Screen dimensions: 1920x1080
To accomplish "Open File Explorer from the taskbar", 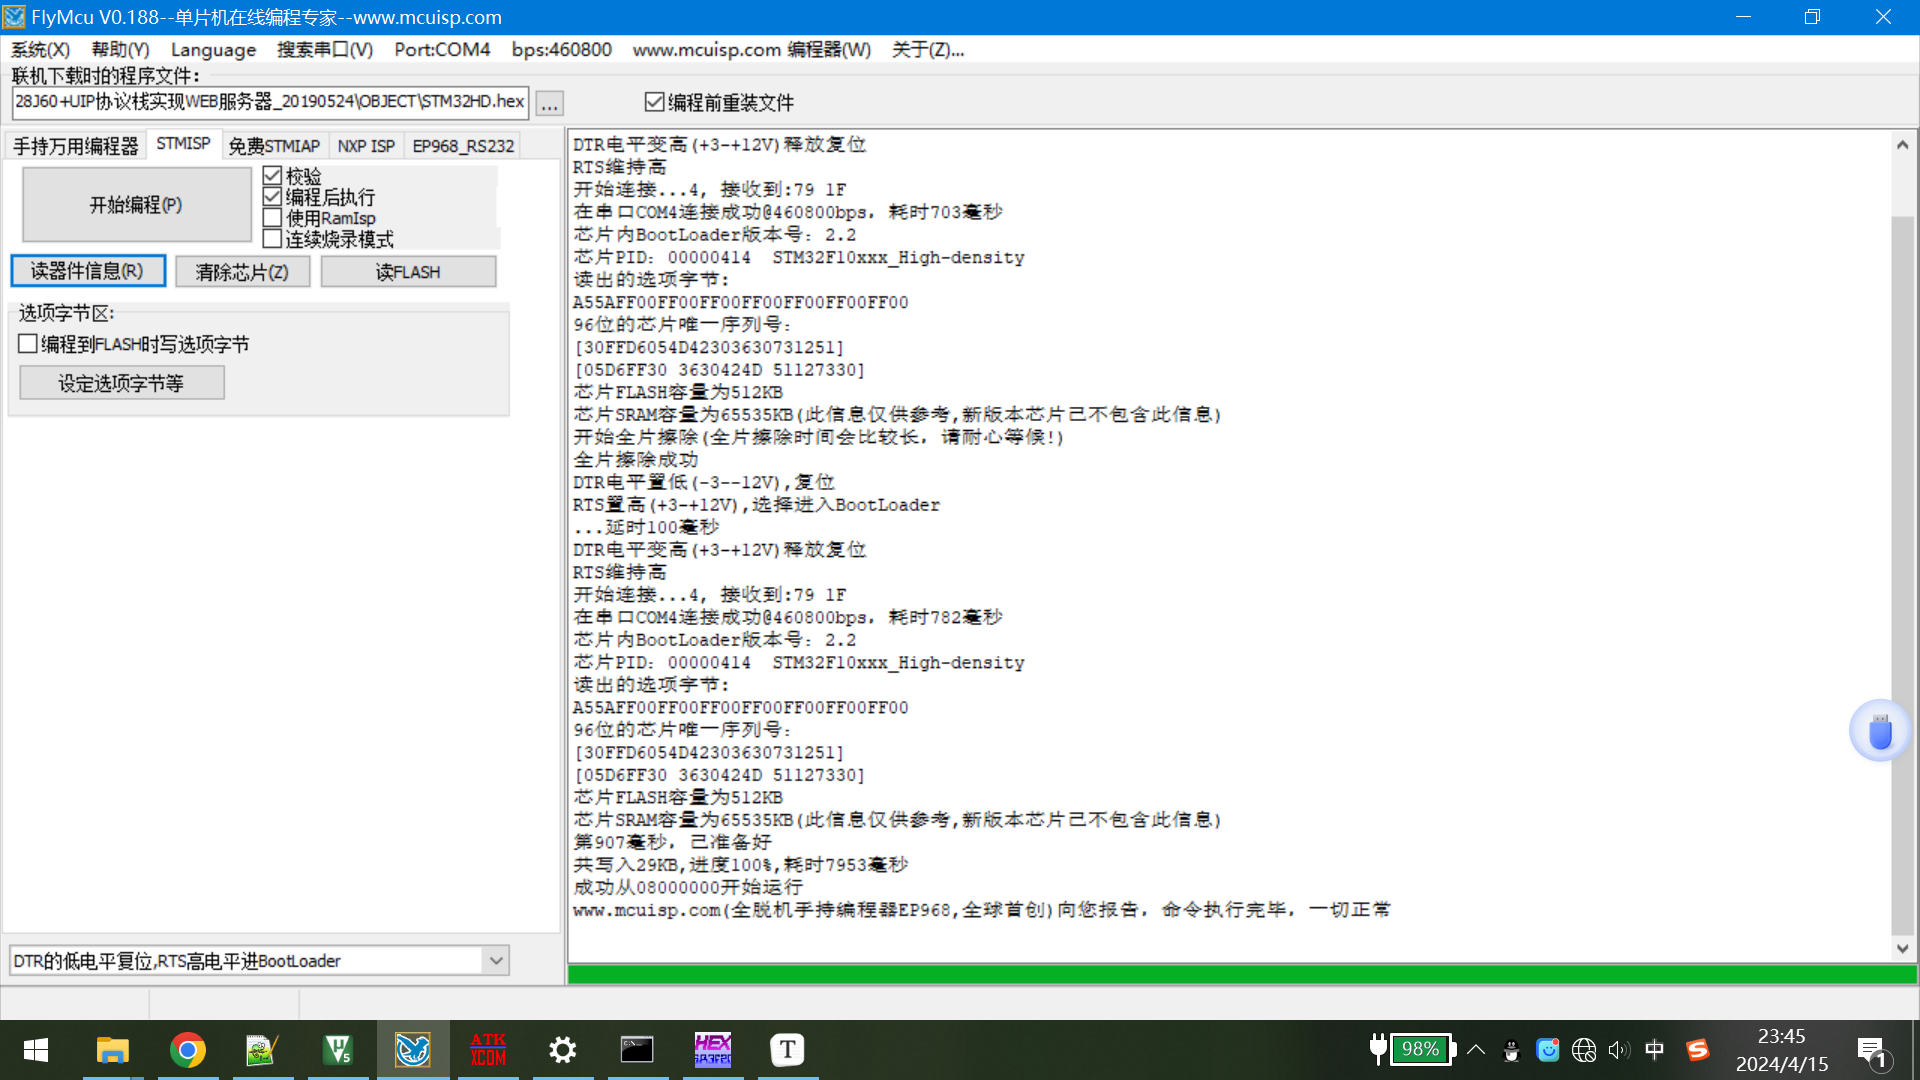I will coord(112,1050).
